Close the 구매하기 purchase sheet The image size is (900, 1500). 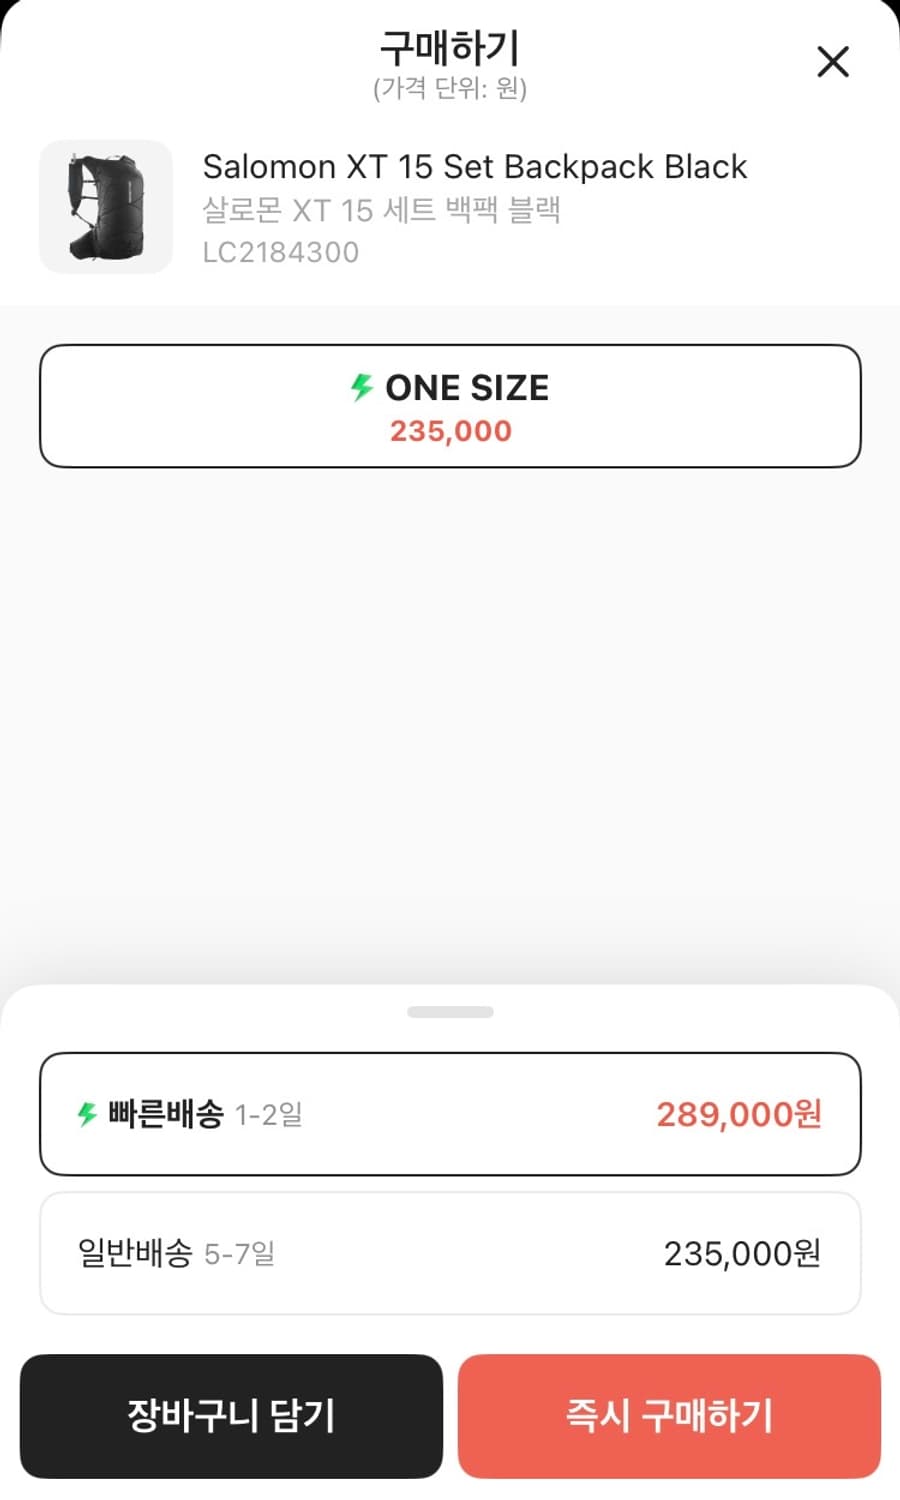832,62
